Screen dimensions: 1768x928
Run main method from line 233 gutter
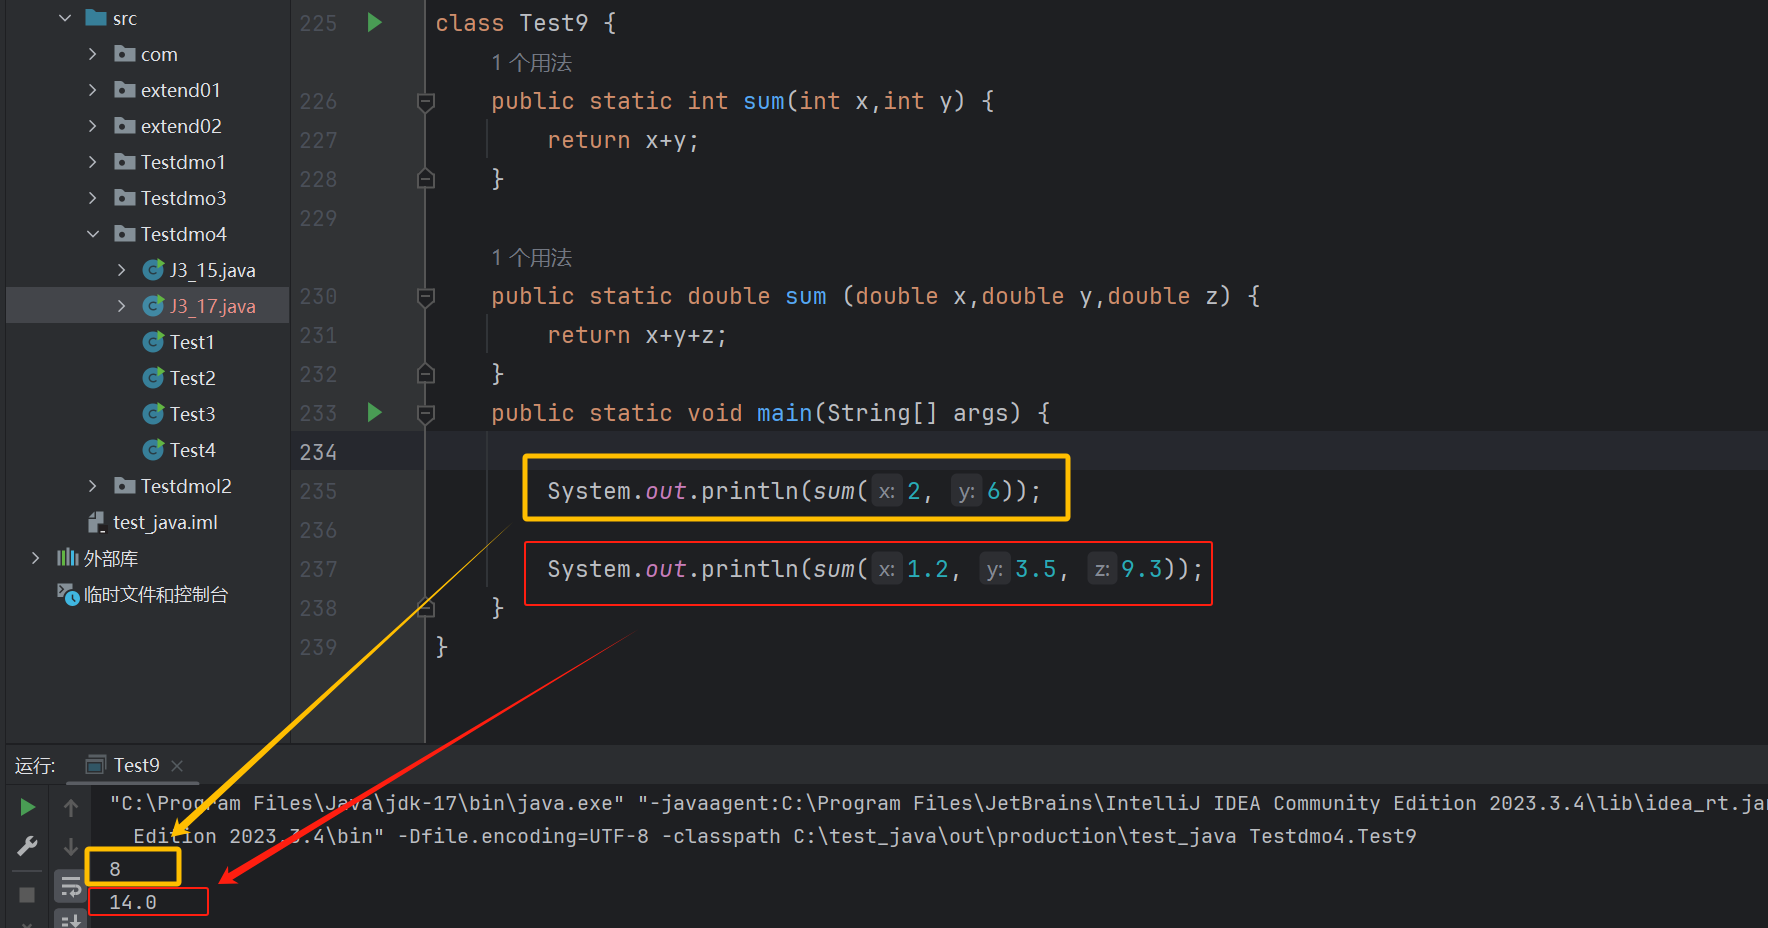click(375, 412)
